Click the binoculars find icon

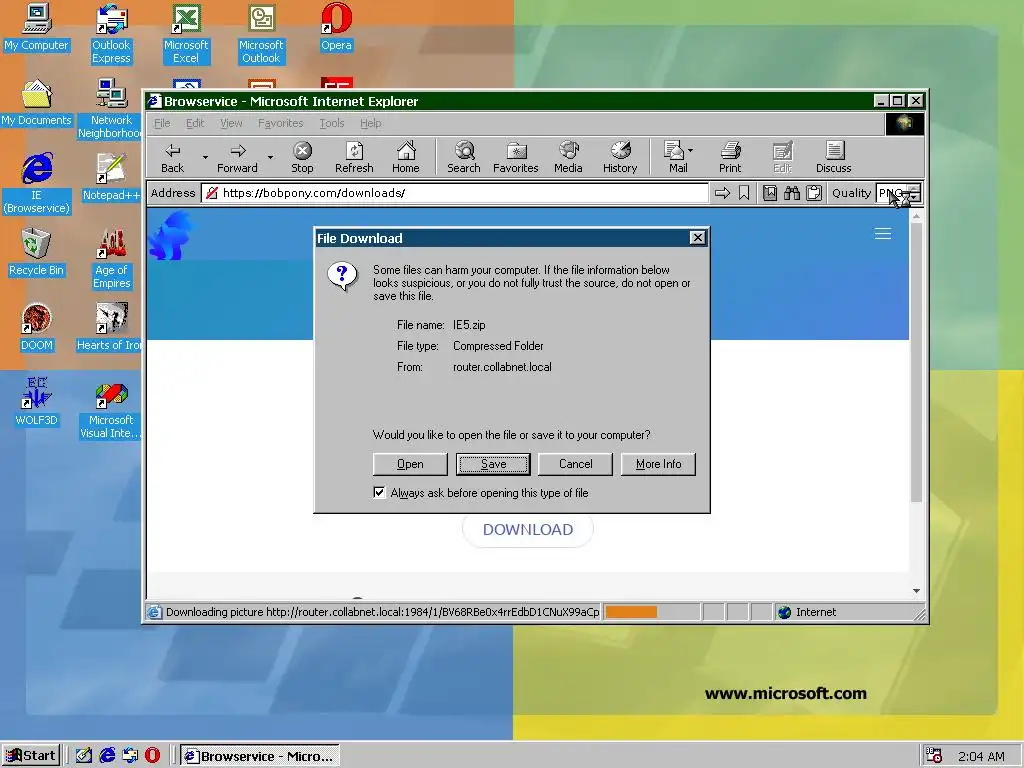pyautogui.click(x=792, y=193)
